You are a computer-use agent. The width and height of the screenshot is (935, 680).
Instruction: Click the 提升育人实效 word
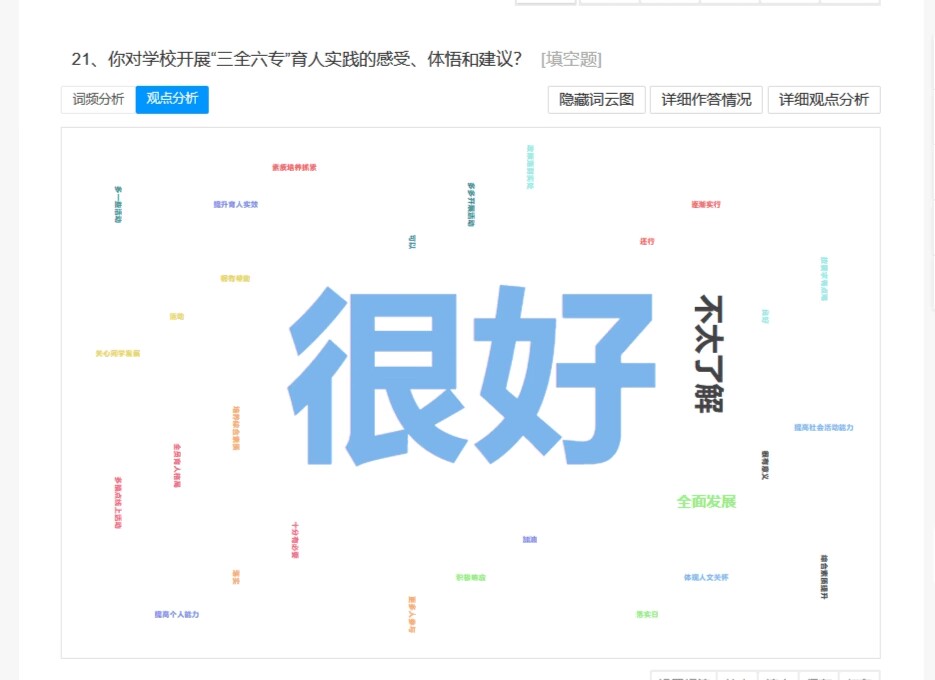pos(235,204)
